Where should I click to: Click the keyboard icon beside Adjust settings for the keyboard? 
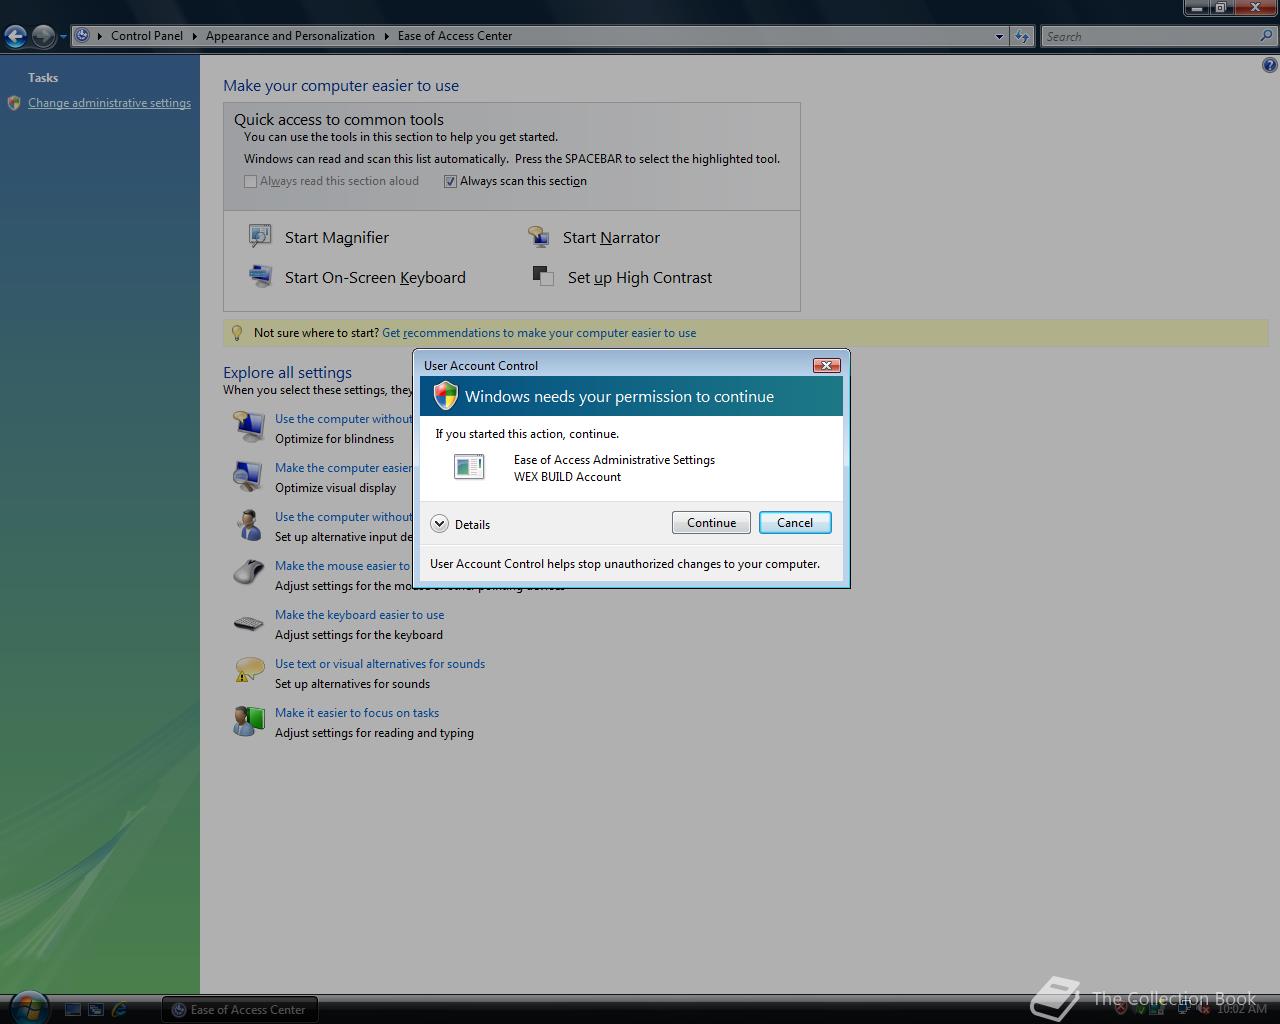point(248,623)
